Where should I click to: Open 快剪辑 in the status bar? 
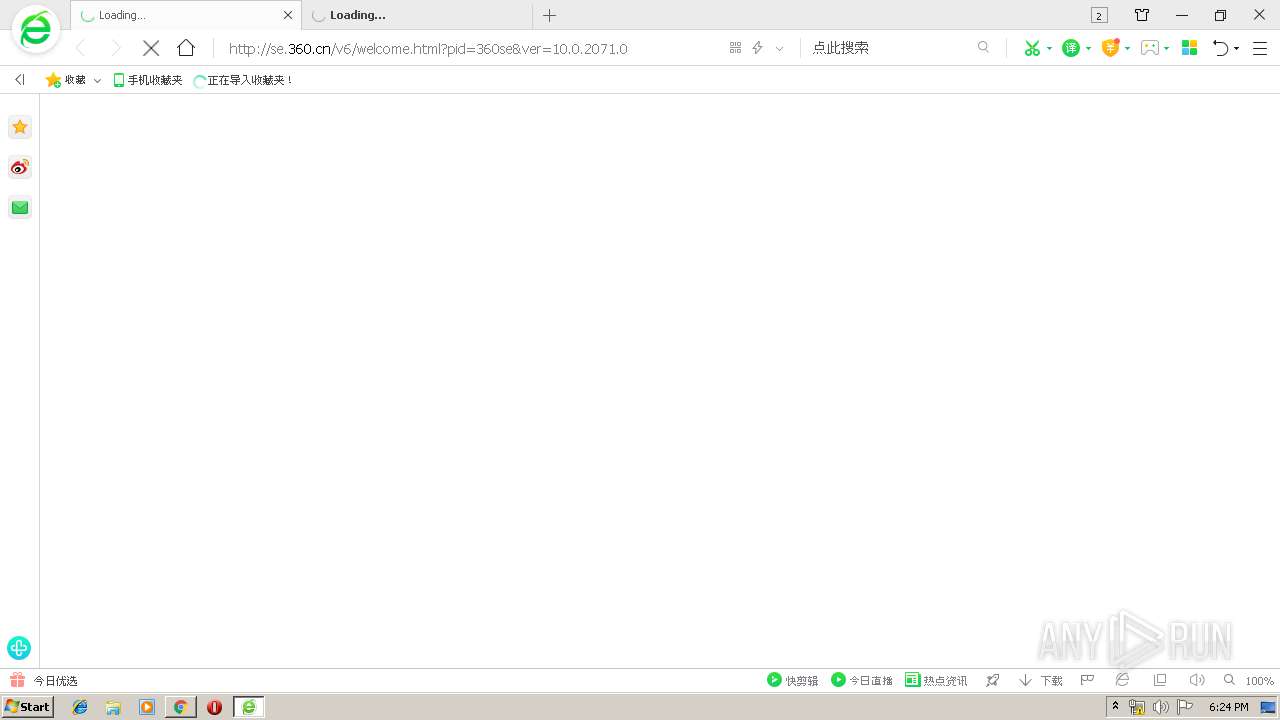[793, 680]
